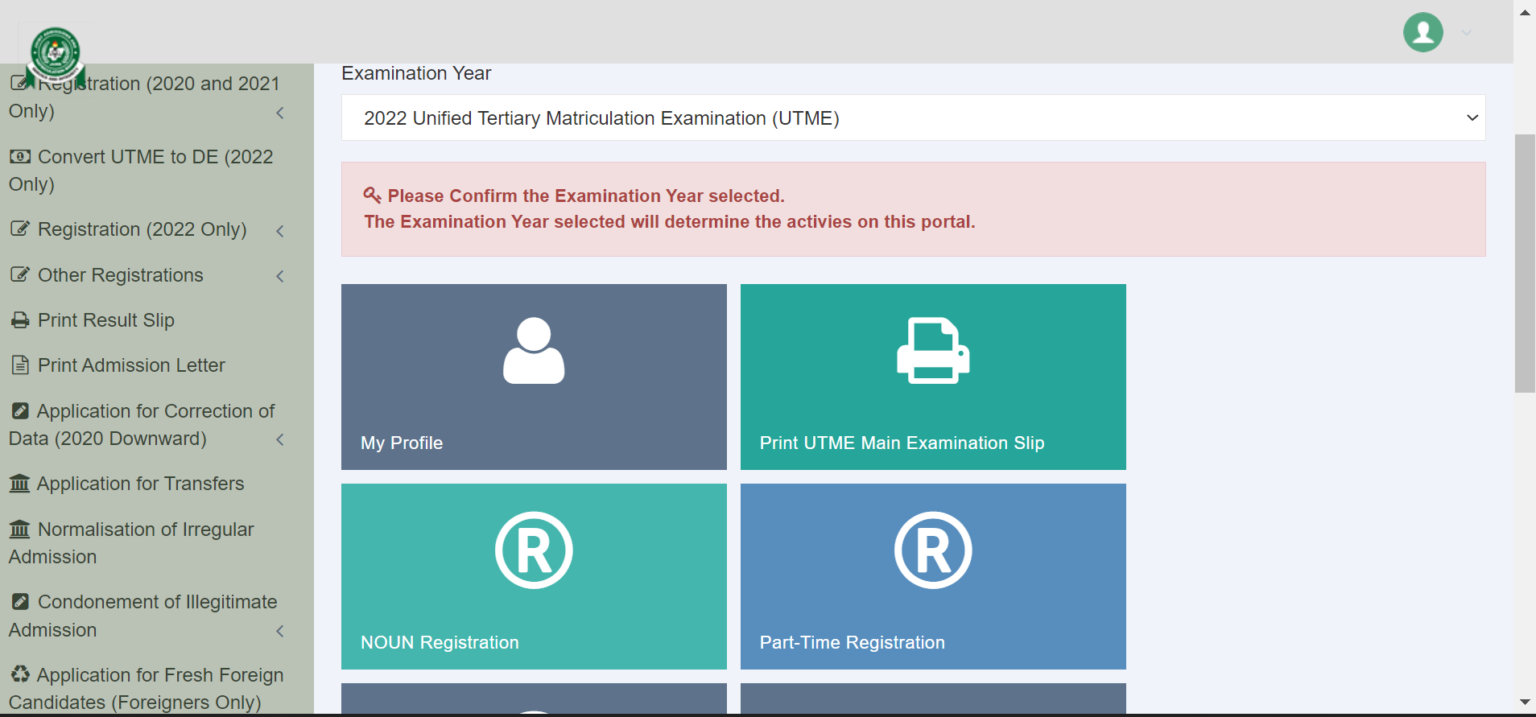Expand the Registration (2020 and 2021 Only) chevron

280,113
